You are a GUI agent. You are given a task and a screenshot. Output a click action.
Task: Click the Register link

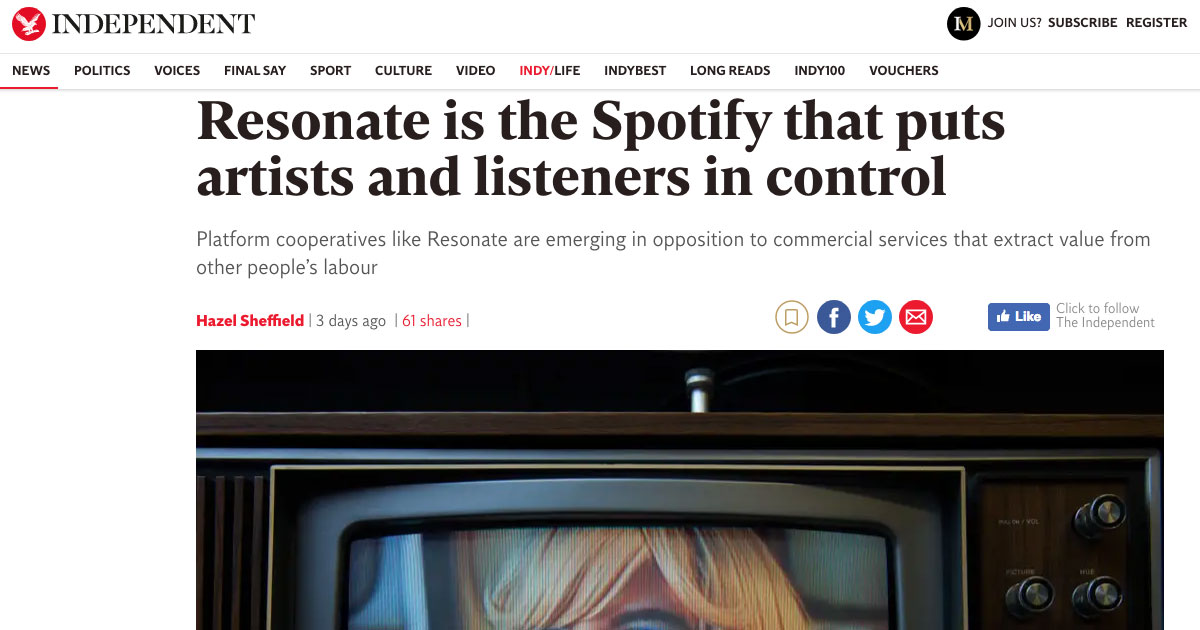[1157, 23]
